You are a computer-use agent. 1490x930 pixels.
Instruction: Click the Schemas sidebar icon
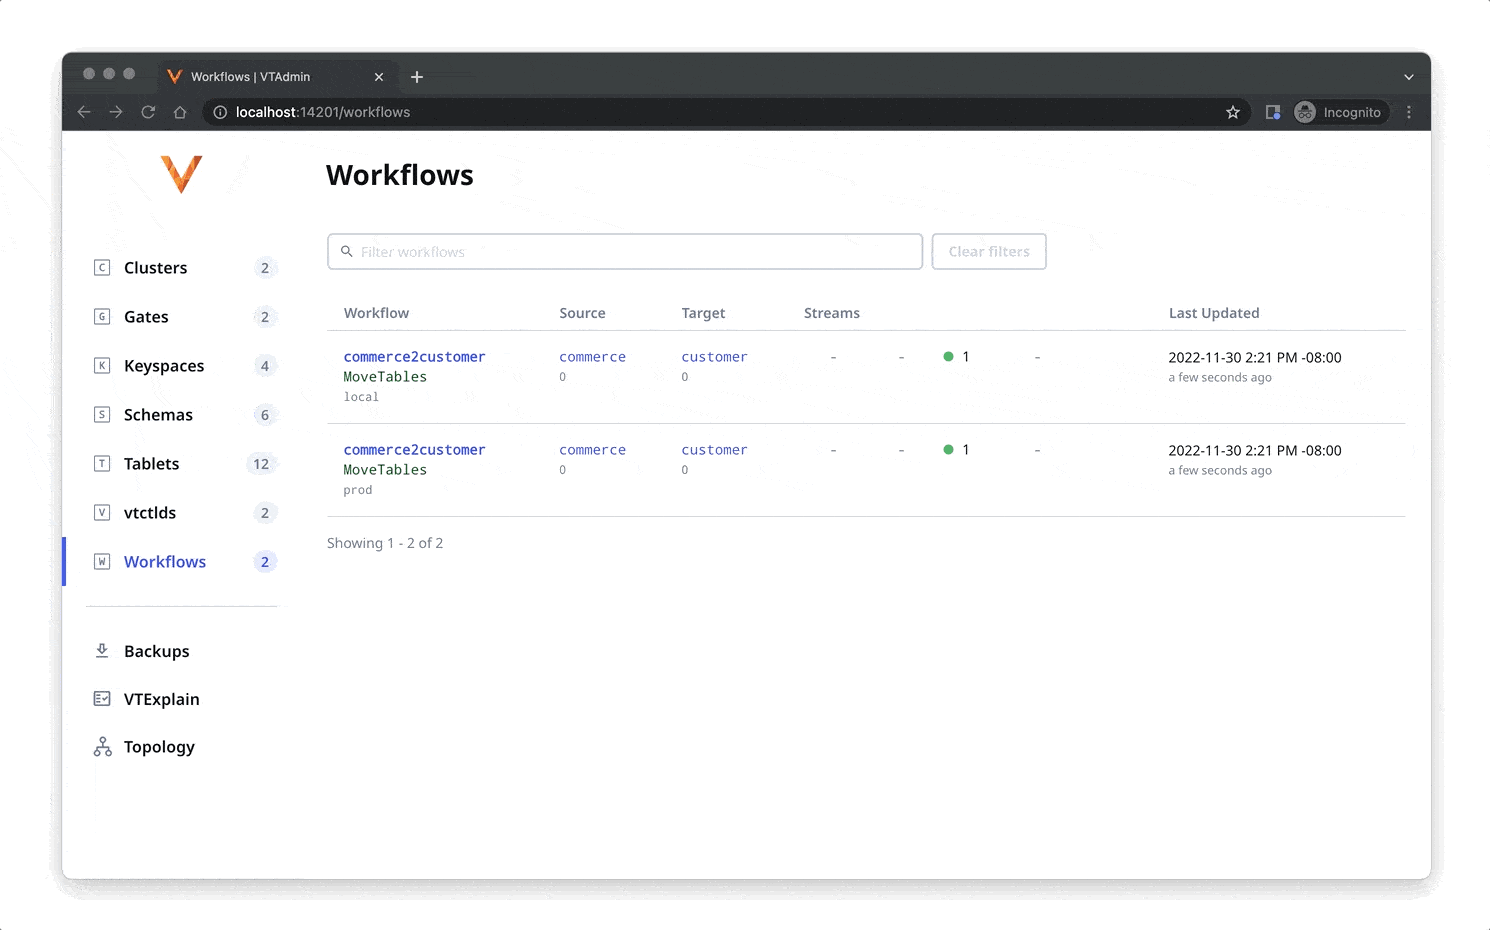tap(102, 414)
